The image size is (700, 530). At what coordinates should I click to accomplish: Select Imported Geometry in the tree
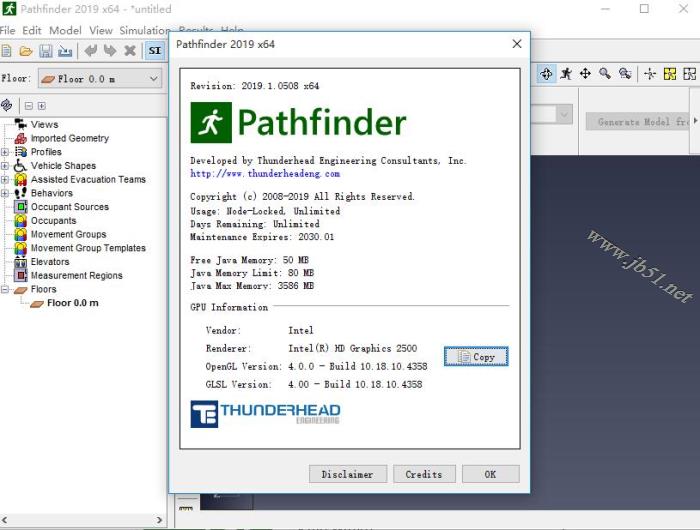click(x=70, y=138)
